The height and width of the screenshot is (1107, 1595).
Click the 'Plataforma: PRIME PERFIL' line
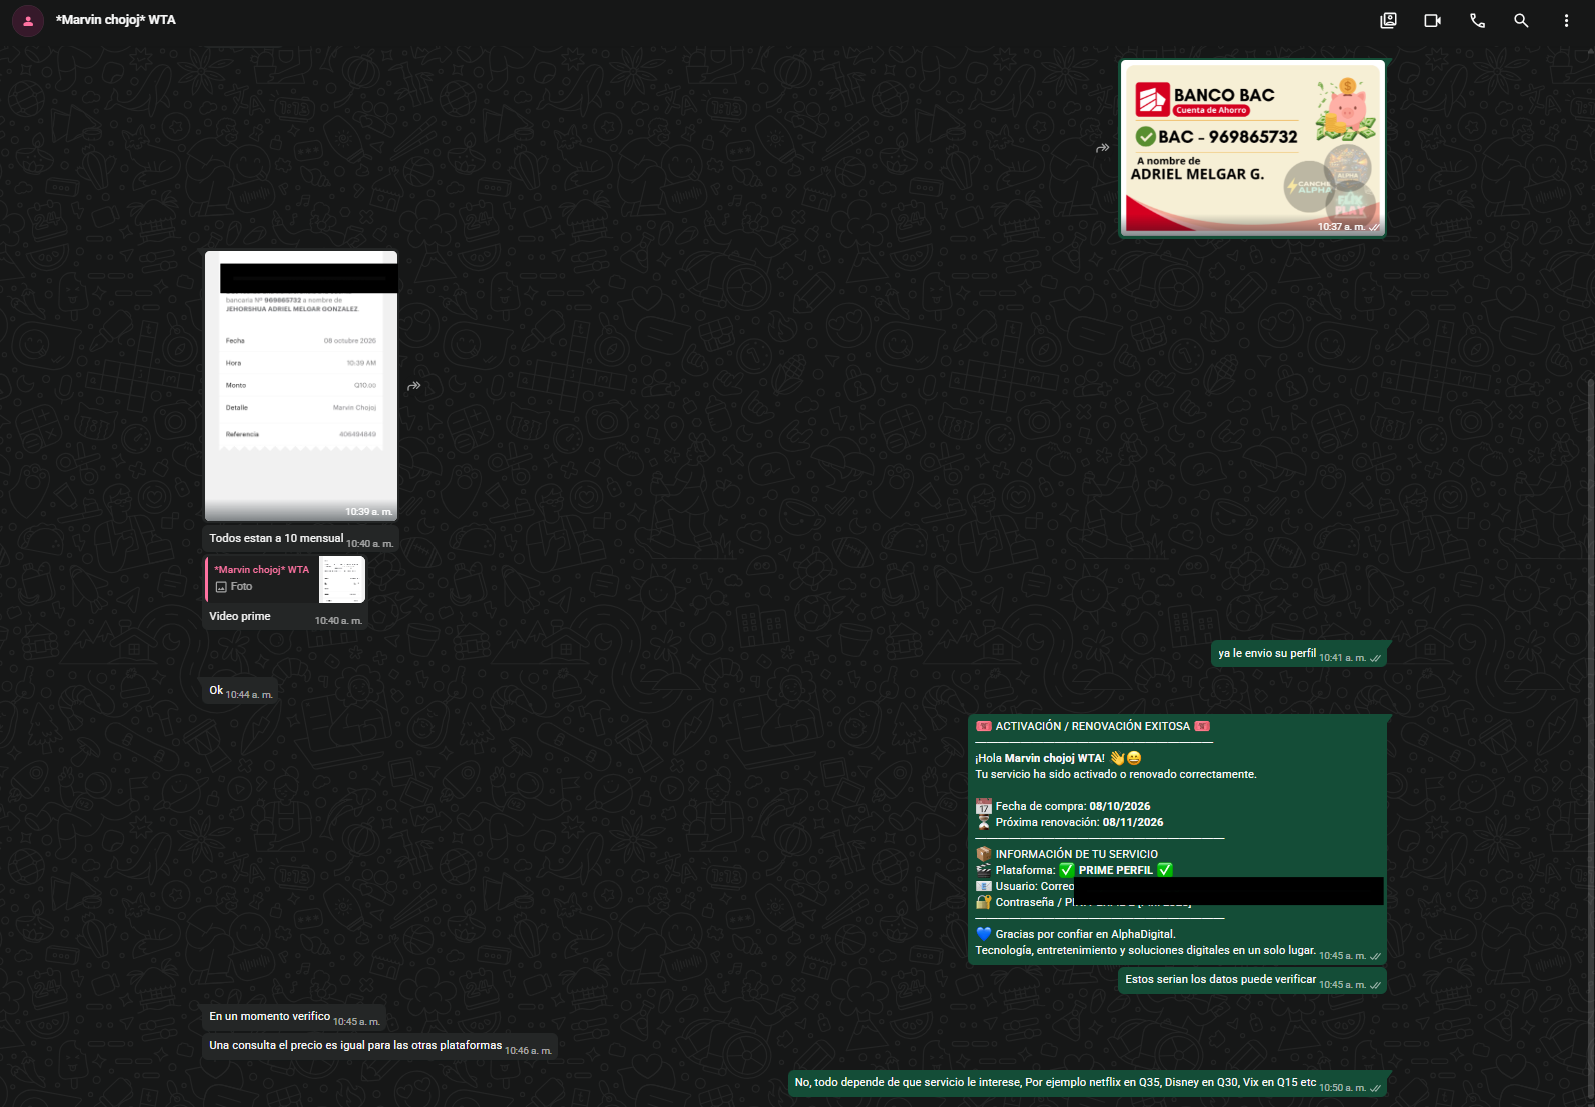(x=1074, y=870)
